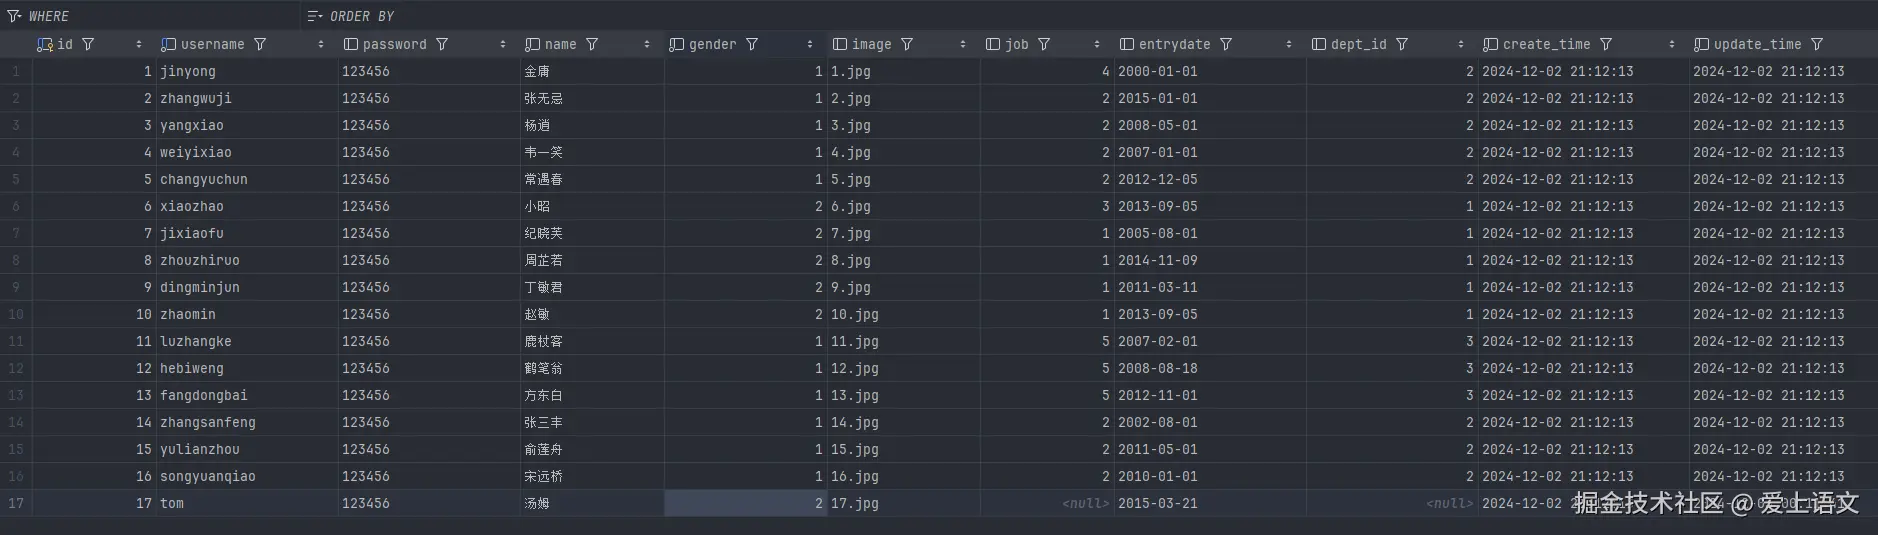This screenshot has height=535, width=1878.
Task: Select the username cell 'luzhangke'
Action: pos(247,341)
